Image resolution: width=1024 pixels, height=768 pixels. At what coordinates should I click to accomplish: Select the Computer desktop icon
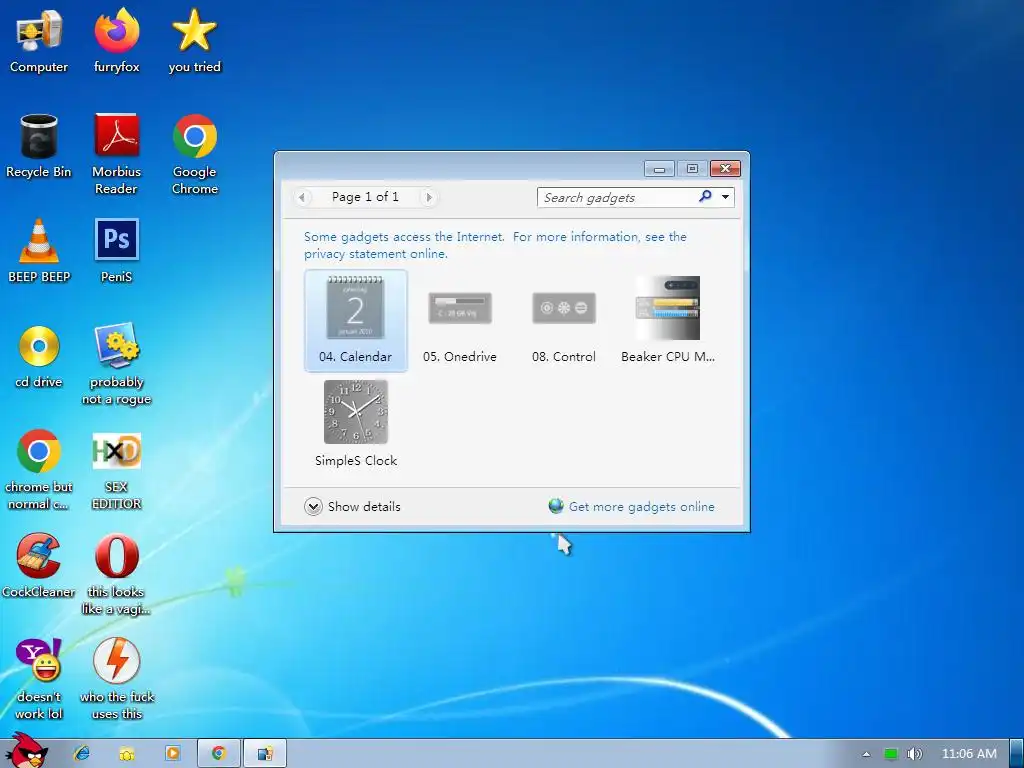tap(39, 42)
